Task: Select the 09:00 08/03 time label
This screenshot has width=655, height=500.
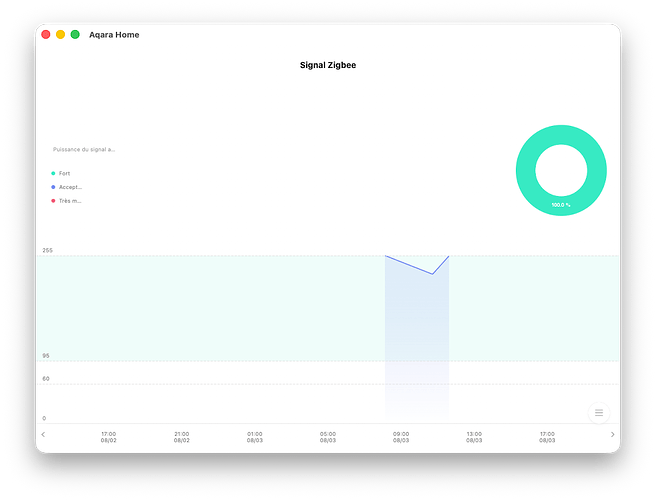Action: pyautogui.click(x=401, y=437)
